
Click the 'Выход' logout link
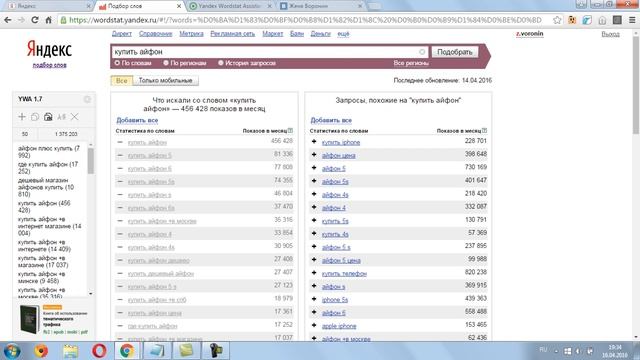[x=610, y=34]
